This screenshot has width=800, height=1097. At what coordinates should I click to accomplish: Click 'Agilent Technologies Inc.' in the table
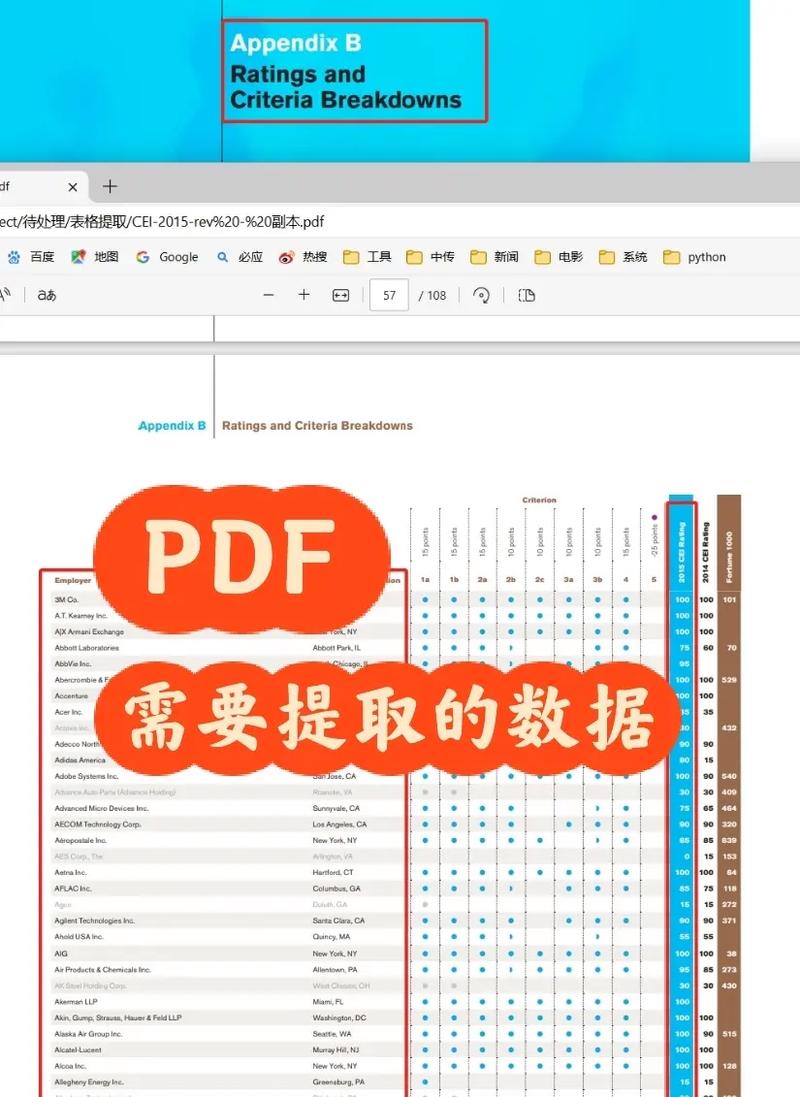(x=94, y=921)
